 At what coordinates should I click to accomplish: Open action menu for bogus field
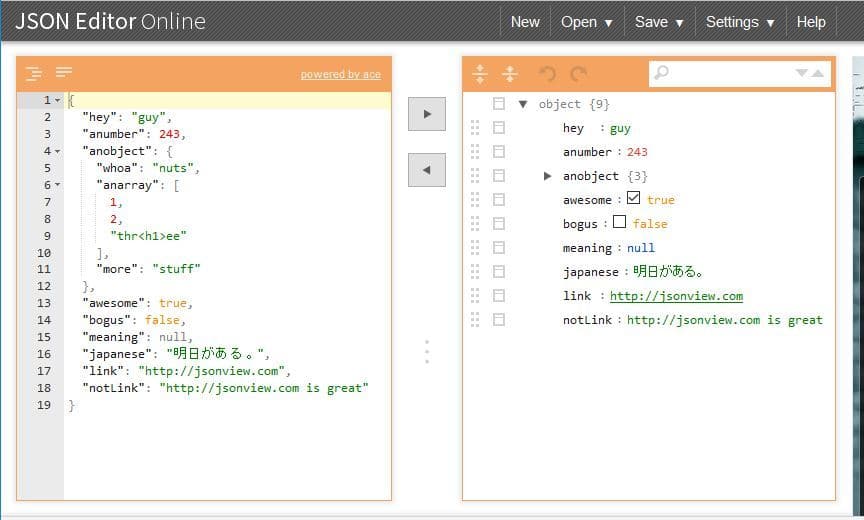tap(499, 224)
